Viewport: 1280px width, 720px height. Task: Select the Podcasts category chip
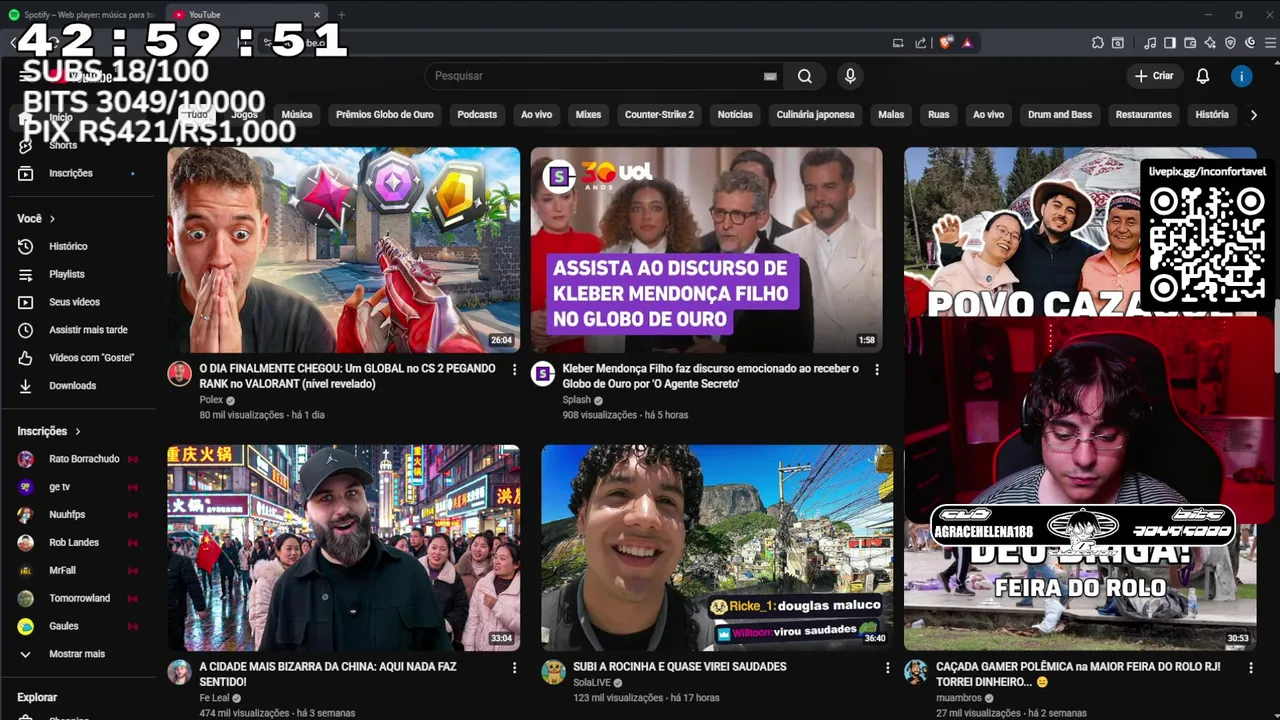(x=477, y=115)
